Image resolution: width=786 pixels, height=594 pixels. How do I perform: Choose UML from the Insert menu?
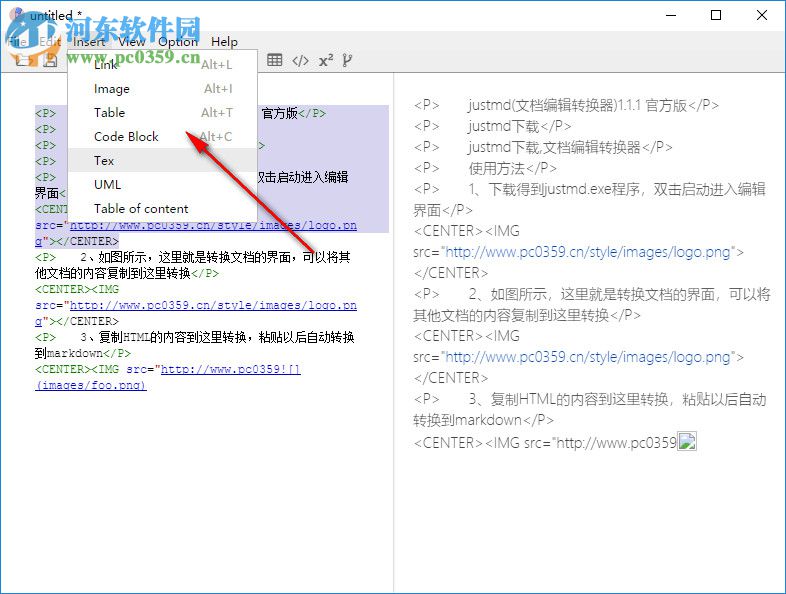(x=162, y=184)
